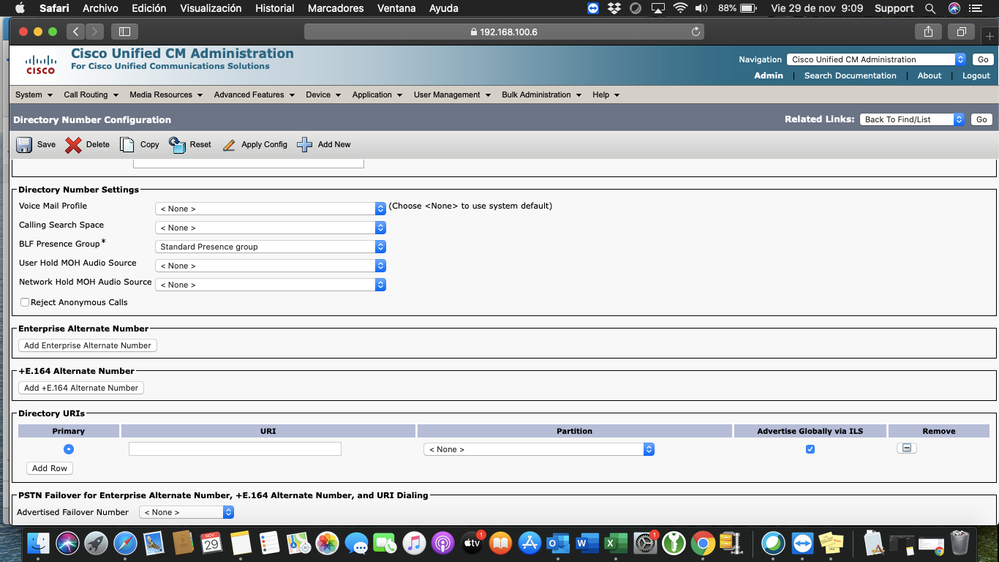The height and width of the screenshot is (562, 999).
Task: Open the Media Resources menu
Action: pos(166,94)
